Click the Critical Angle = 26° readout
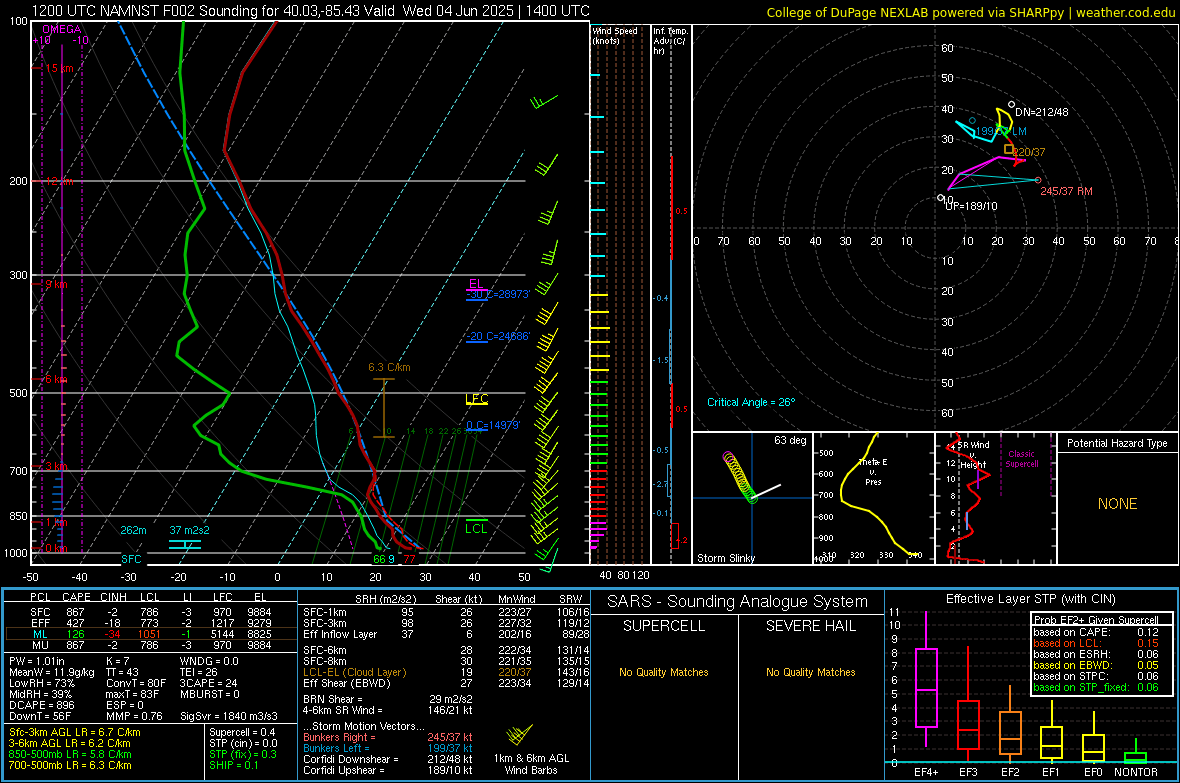This screenshot has height=783, width=1180. click(751, 402)
